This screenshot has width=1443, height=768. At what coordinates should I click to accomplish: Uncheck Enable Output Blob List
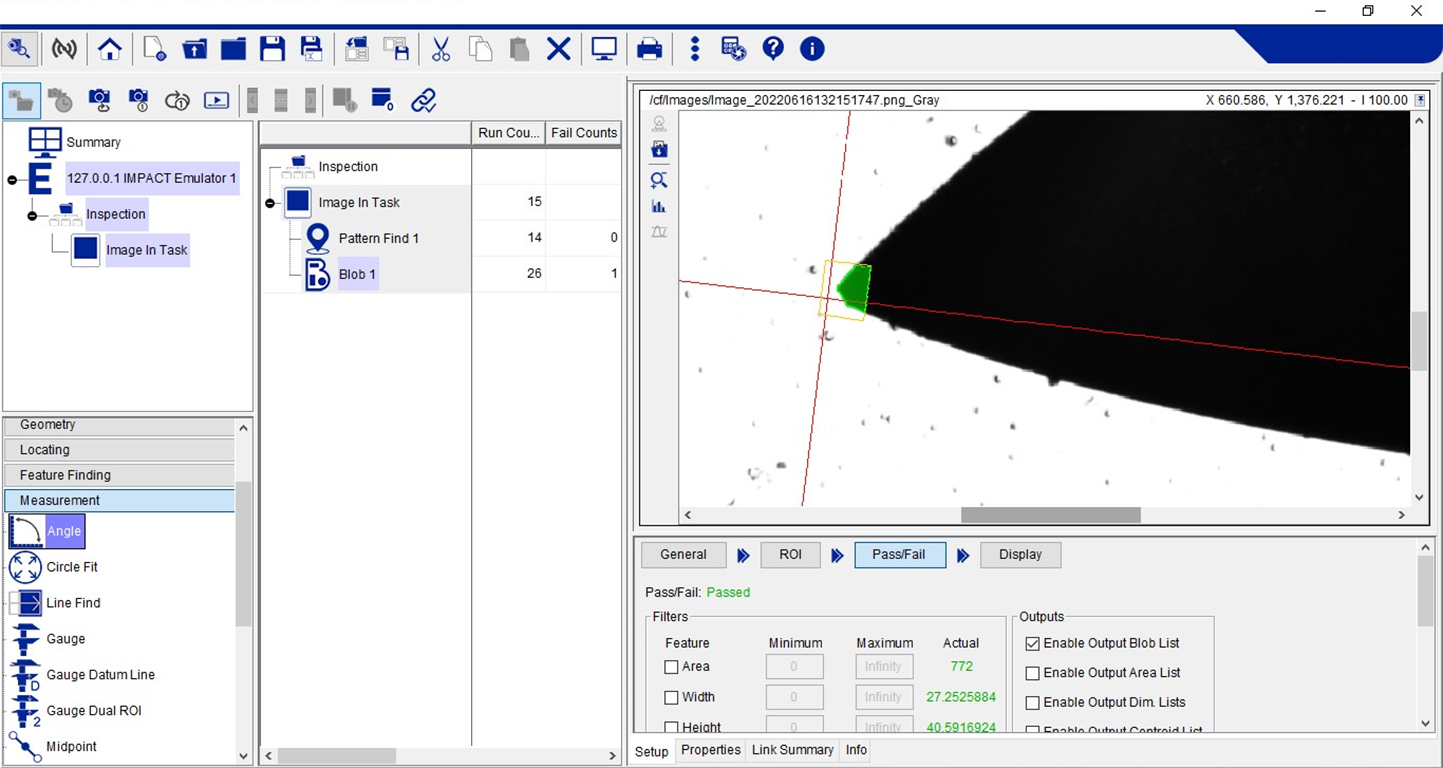(1033, 644)
